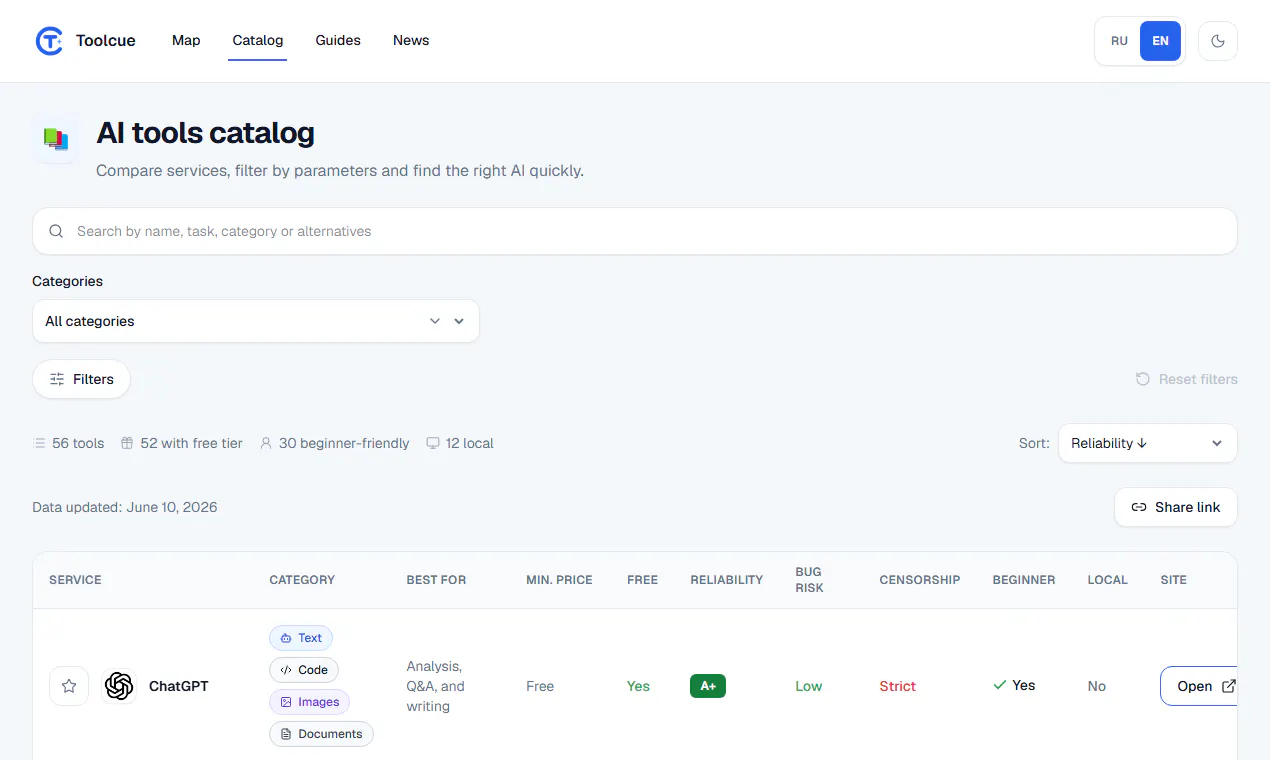Go to the Catalog tab
This screenshot has width=1270, height=760.
point(258,41)
